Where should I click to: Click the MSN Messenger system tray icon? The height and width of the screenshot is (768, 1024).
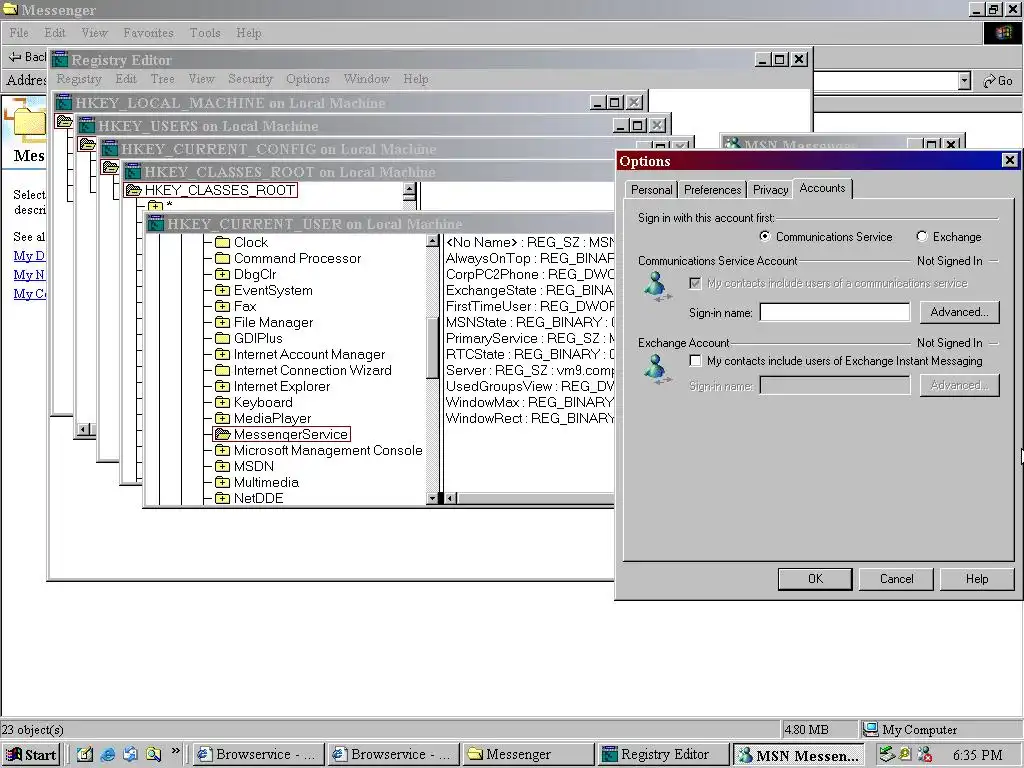pos(924,754)
